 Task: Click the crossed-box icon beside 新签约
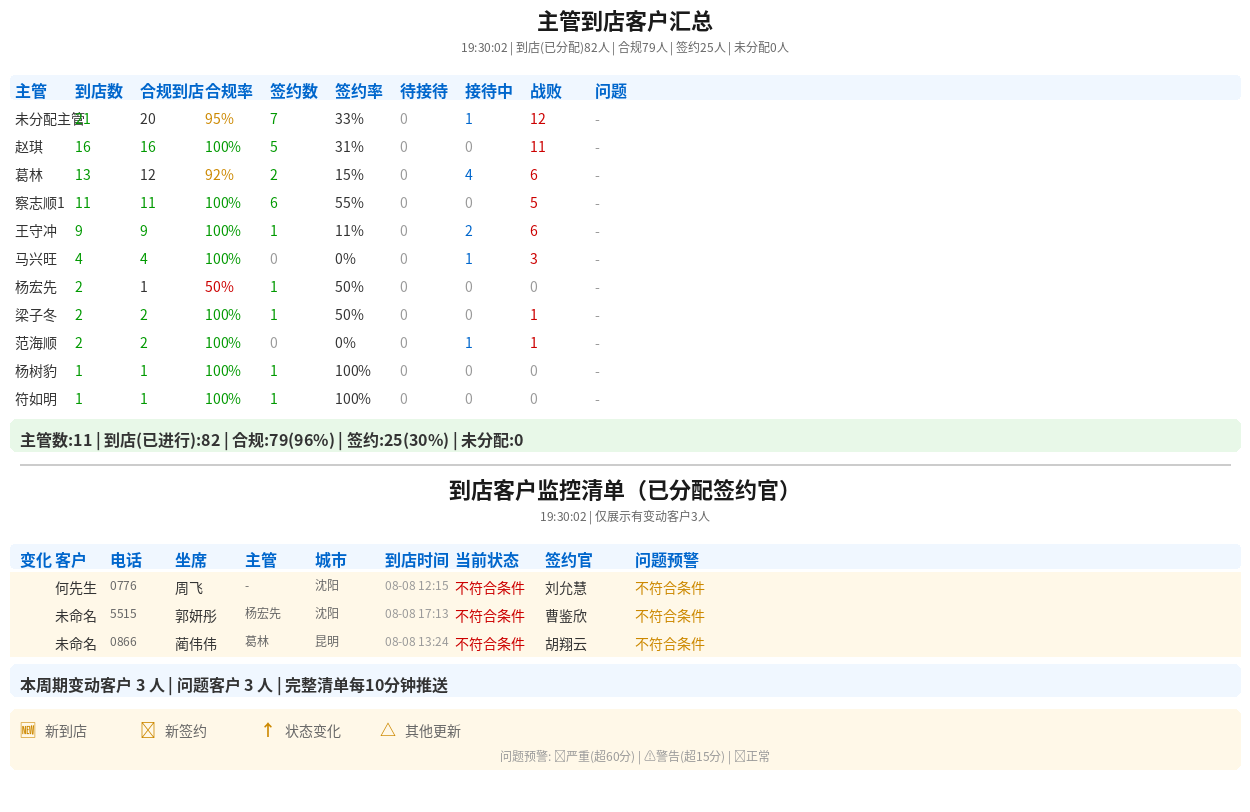(x=148, y=730)
